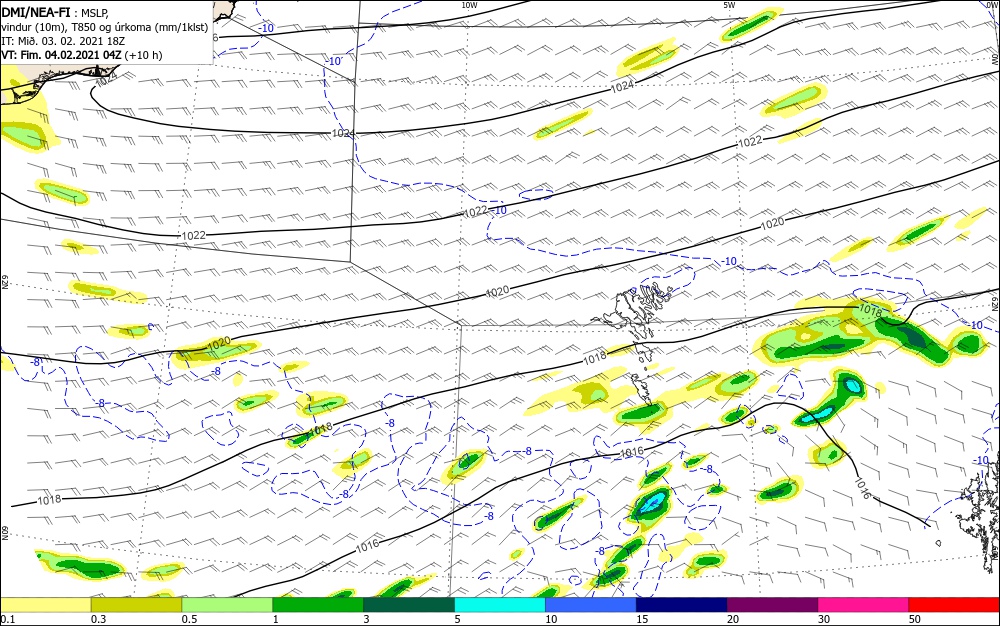Image resolution: width=1000 pixels, height=626 pixels.
Task: Click the pink 30–50 mm legend swatch
Action: click(x=864, y=605)
